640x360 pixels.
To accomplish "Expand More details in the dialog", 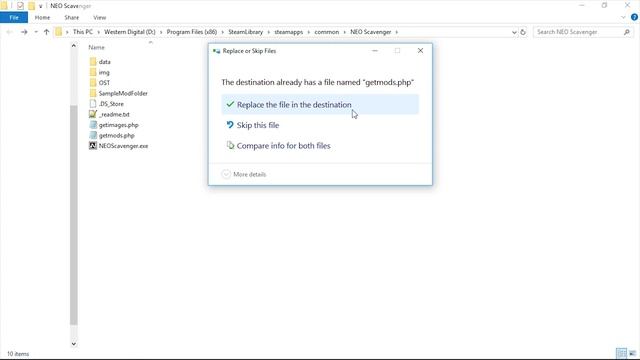I will coord(244,174).
